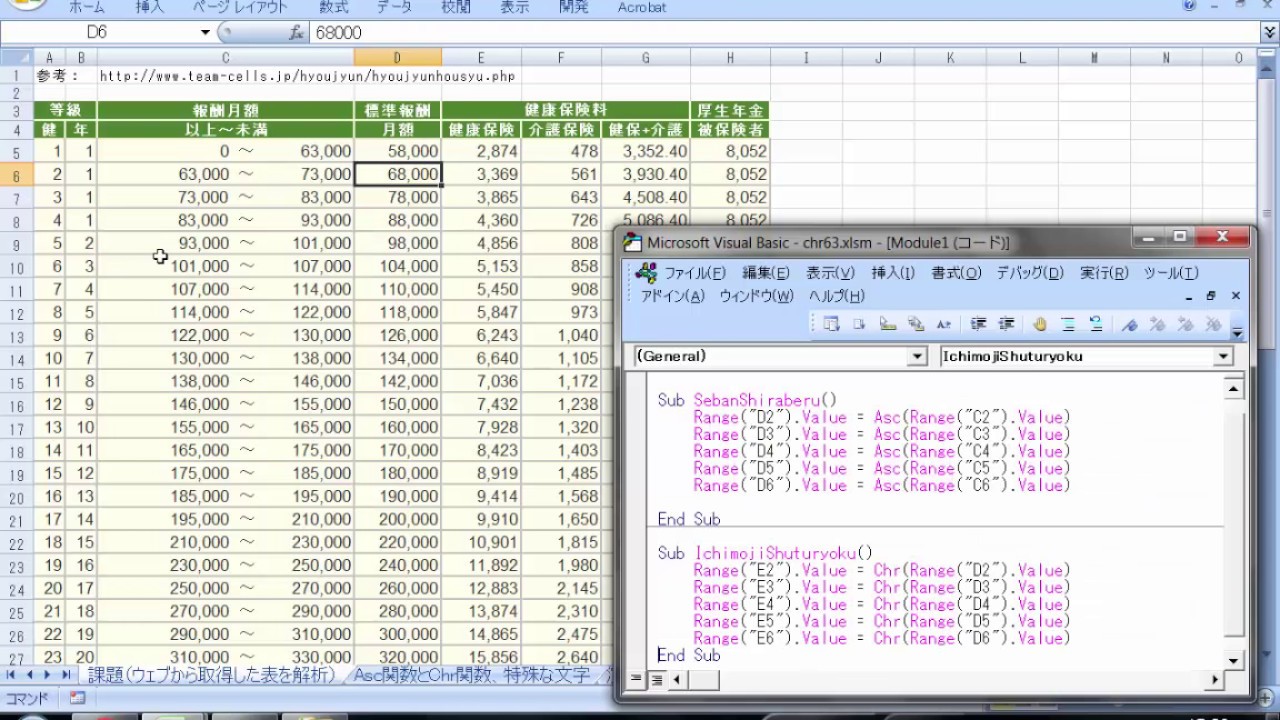Switch to Procedure View in code window
The width and height of the screenshot is (1280, 720).
636,680
